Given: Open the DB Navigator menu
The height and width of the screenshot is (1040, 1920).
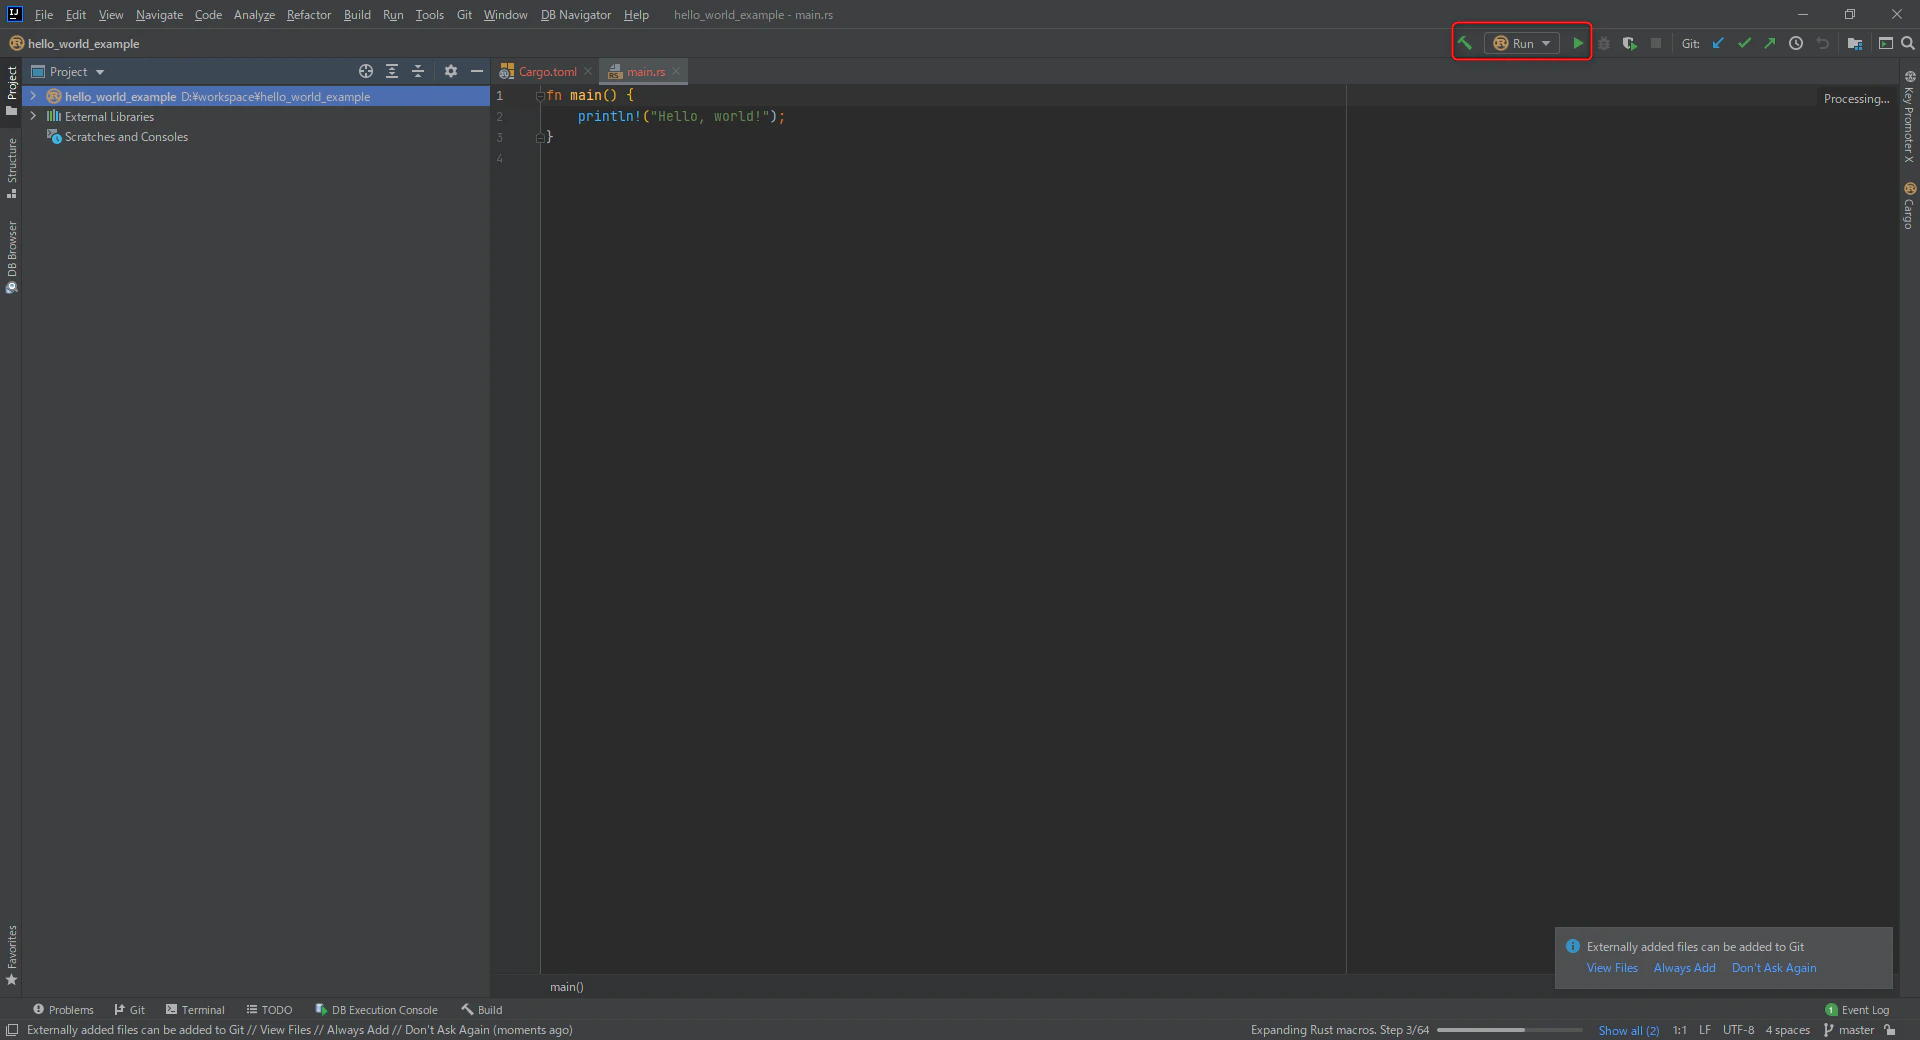Looking at the screenshot, I should (x=576, y=14).
